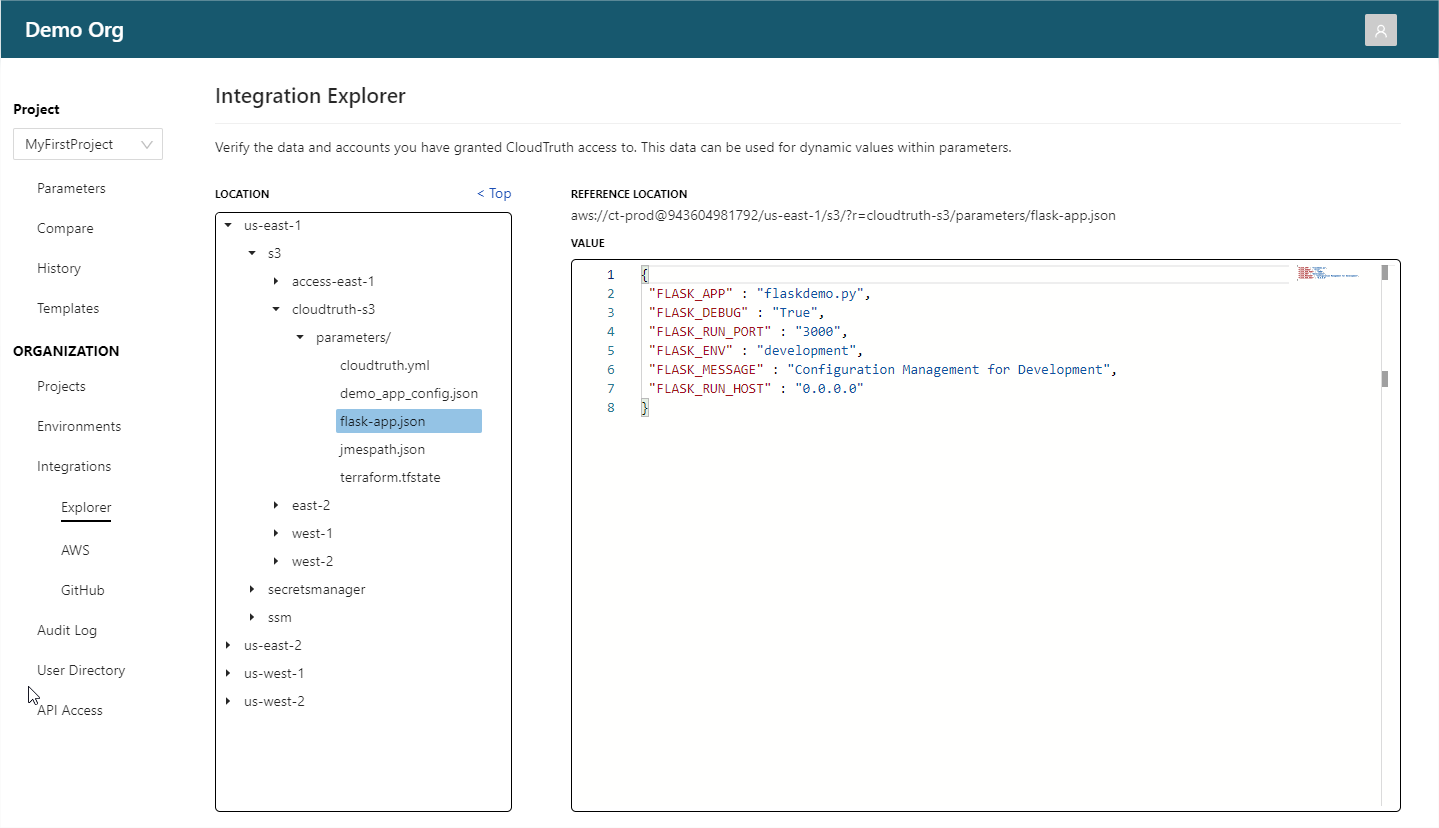Viewport: 1439px width, 828px height.
Task: Collapse the parameters/ folder arrow
Action: [x=300, y=338]
